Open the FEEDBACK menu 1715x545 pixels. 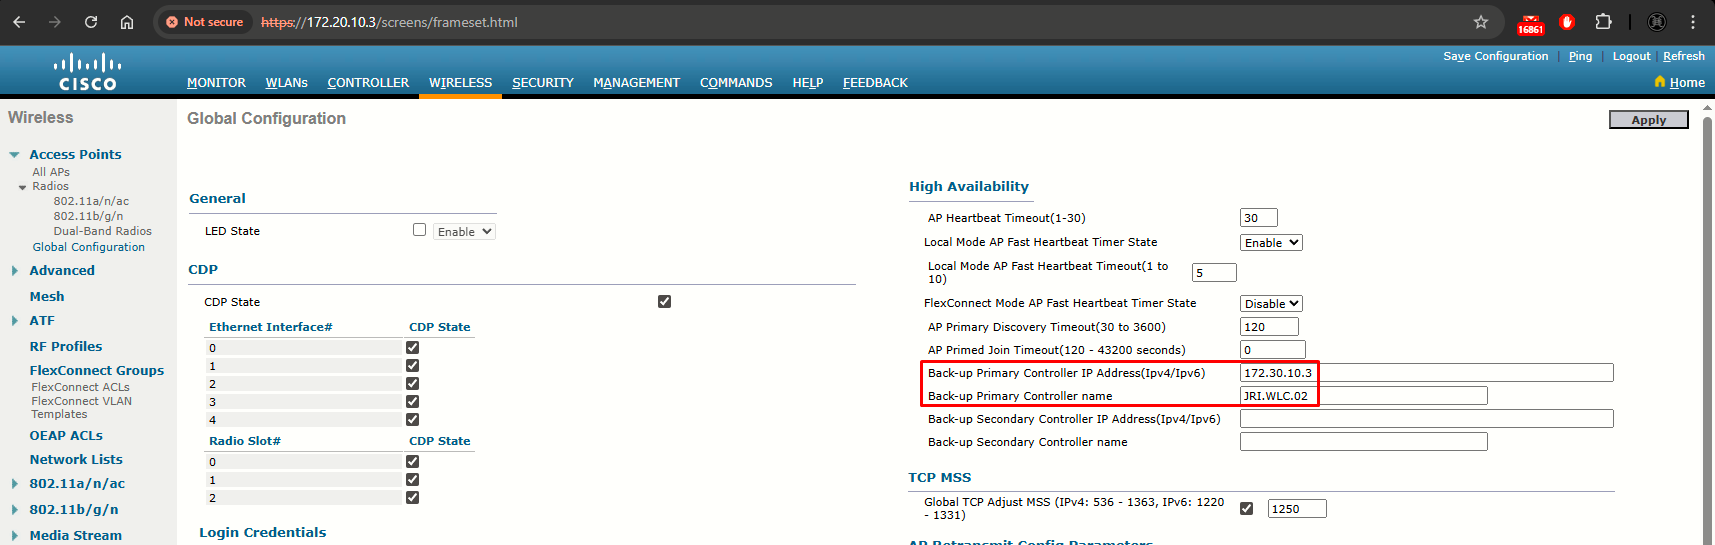(875, 83)
